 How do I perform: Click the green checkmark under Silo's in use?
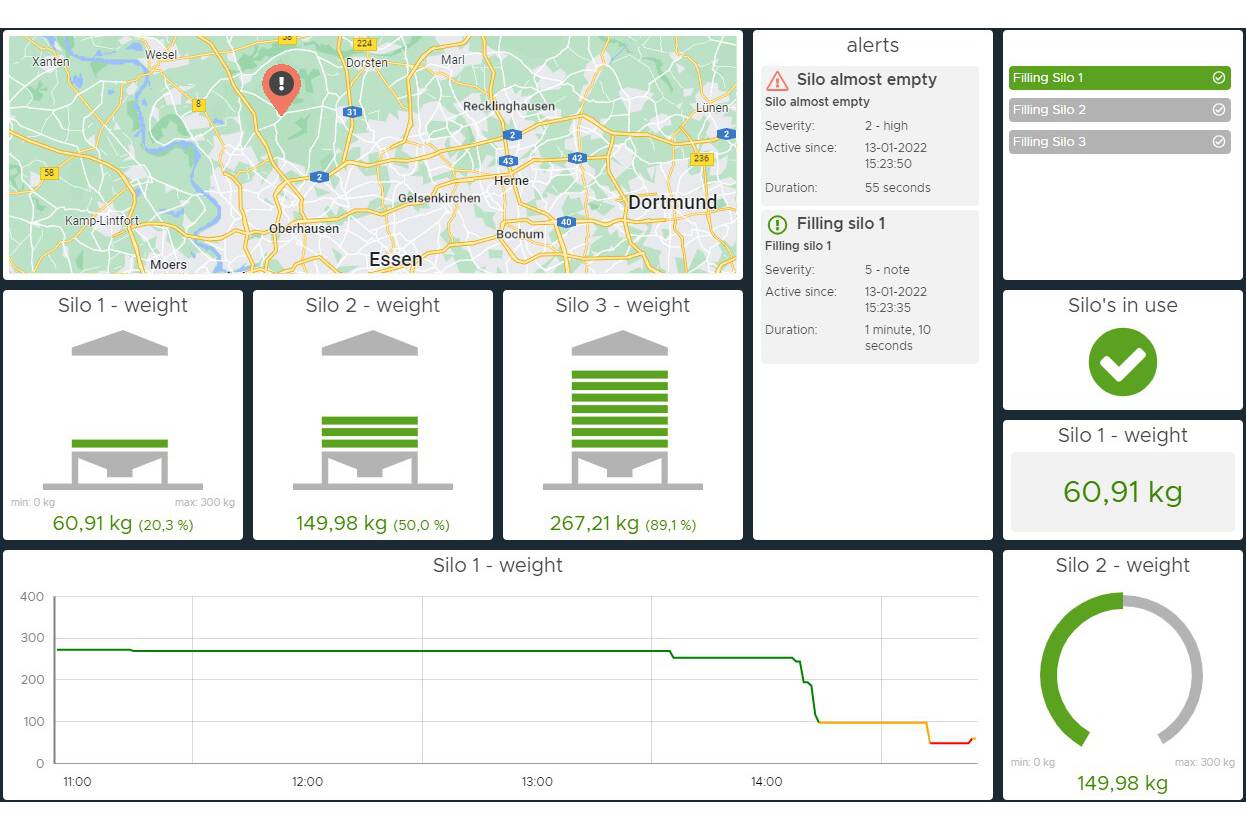[1122, 362]
